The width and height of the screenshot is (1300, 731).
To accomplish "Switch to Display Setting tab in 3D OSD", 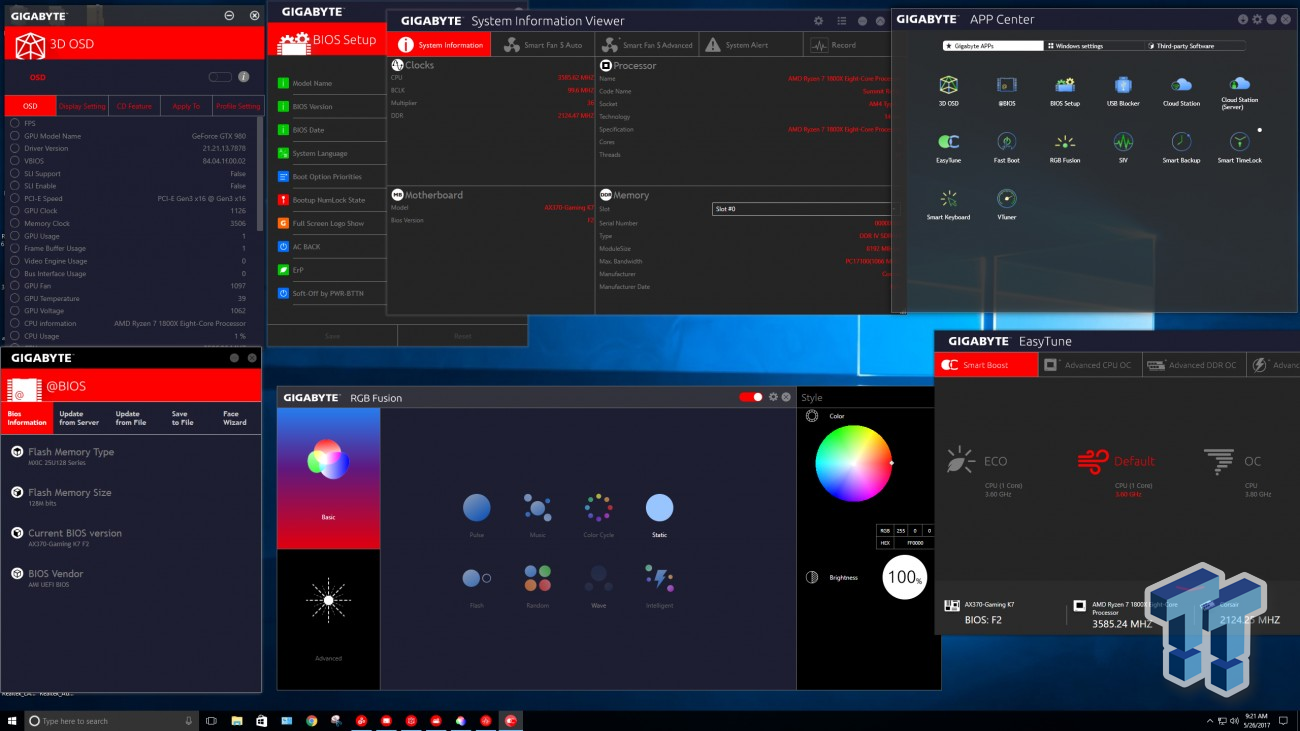I will [82, 106].
